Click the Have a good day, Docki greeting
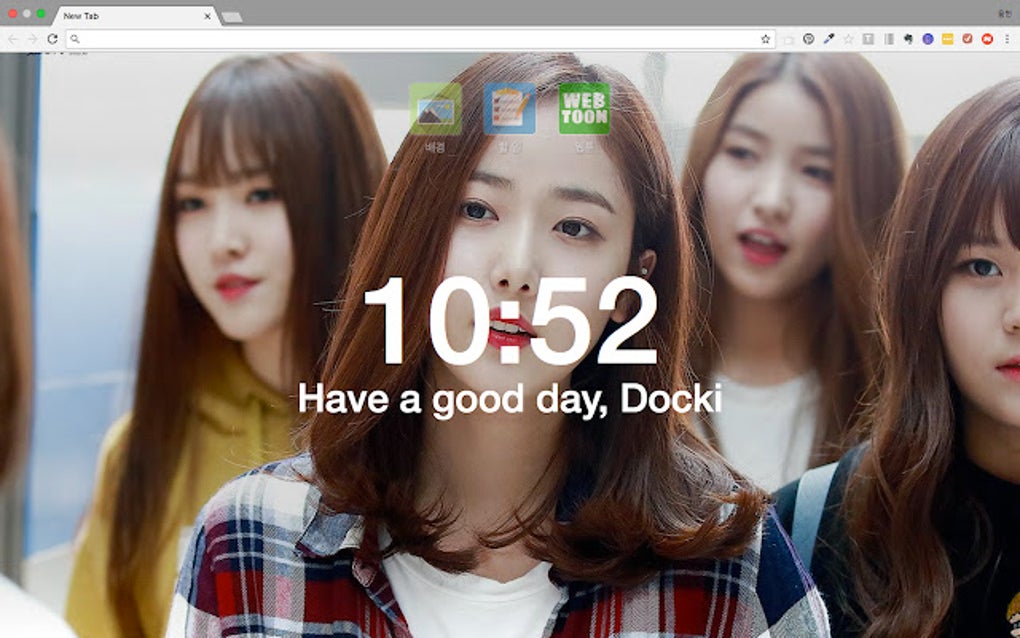Image resolution: width=1020 pixels, height=638 pixels. (510, 400)
